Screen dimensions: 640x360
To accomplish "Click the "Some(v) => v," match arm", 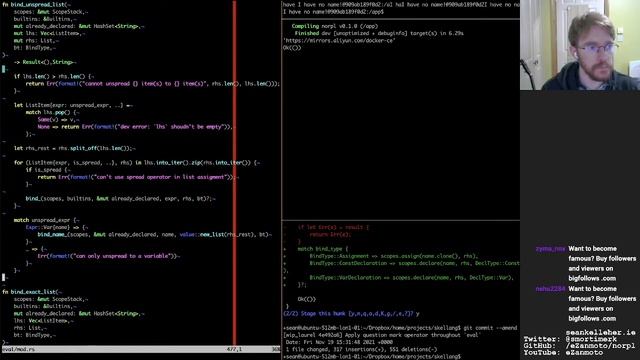I will click(x=58, y=120).
